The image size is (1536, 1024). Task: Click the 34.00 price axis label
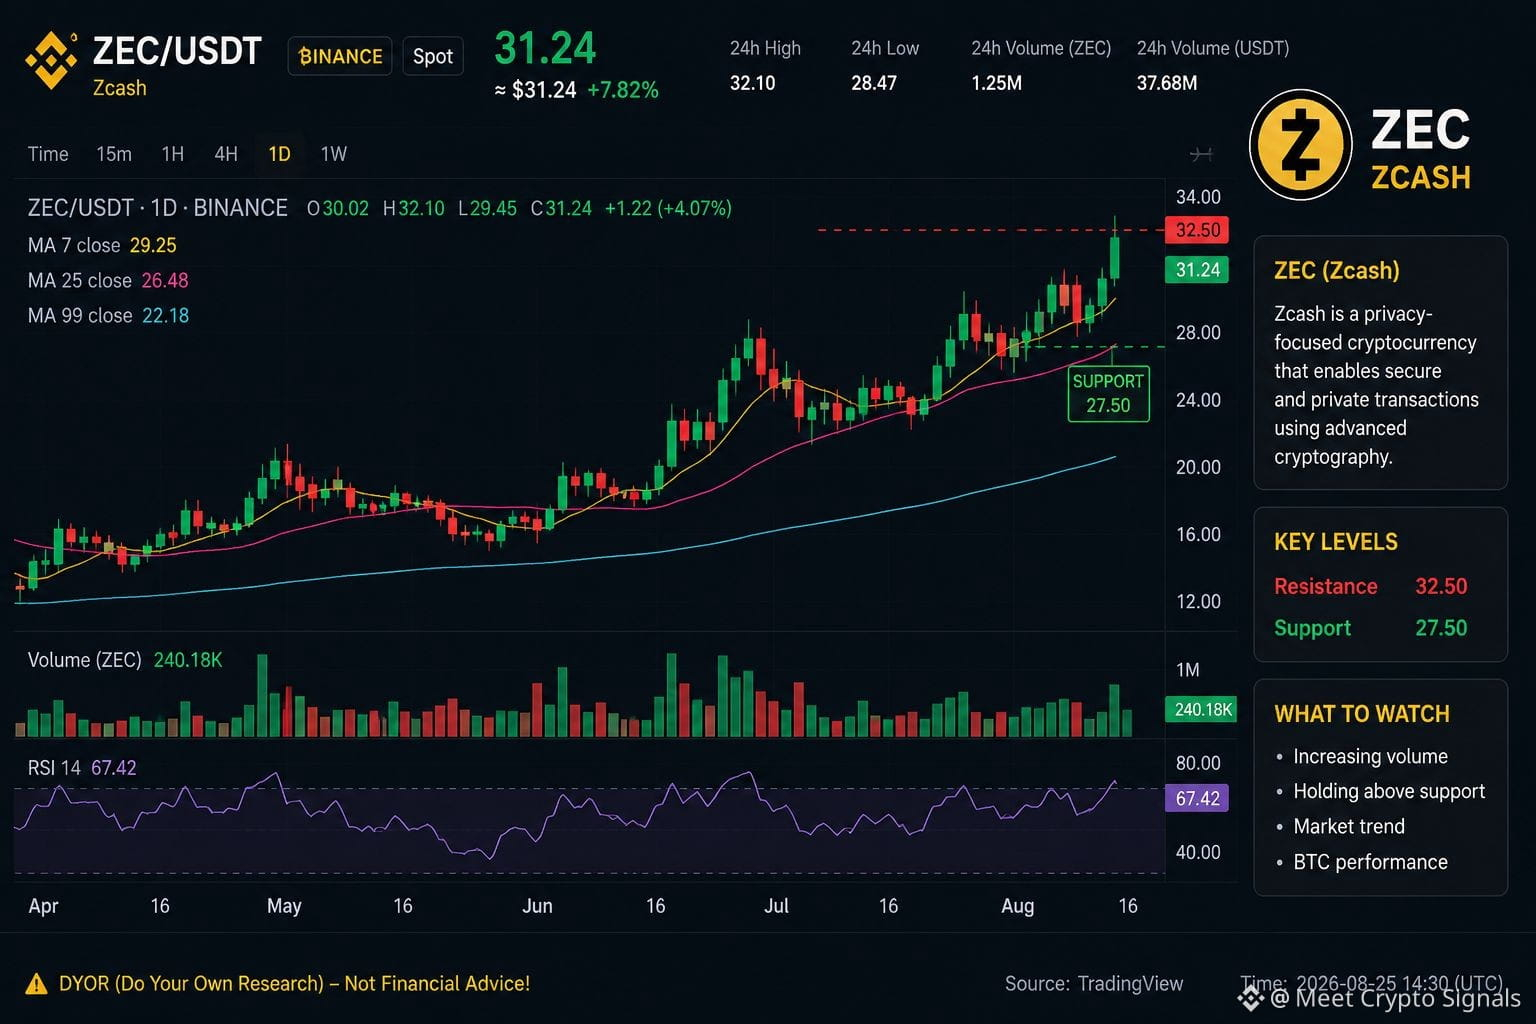tap(1198, 196)
